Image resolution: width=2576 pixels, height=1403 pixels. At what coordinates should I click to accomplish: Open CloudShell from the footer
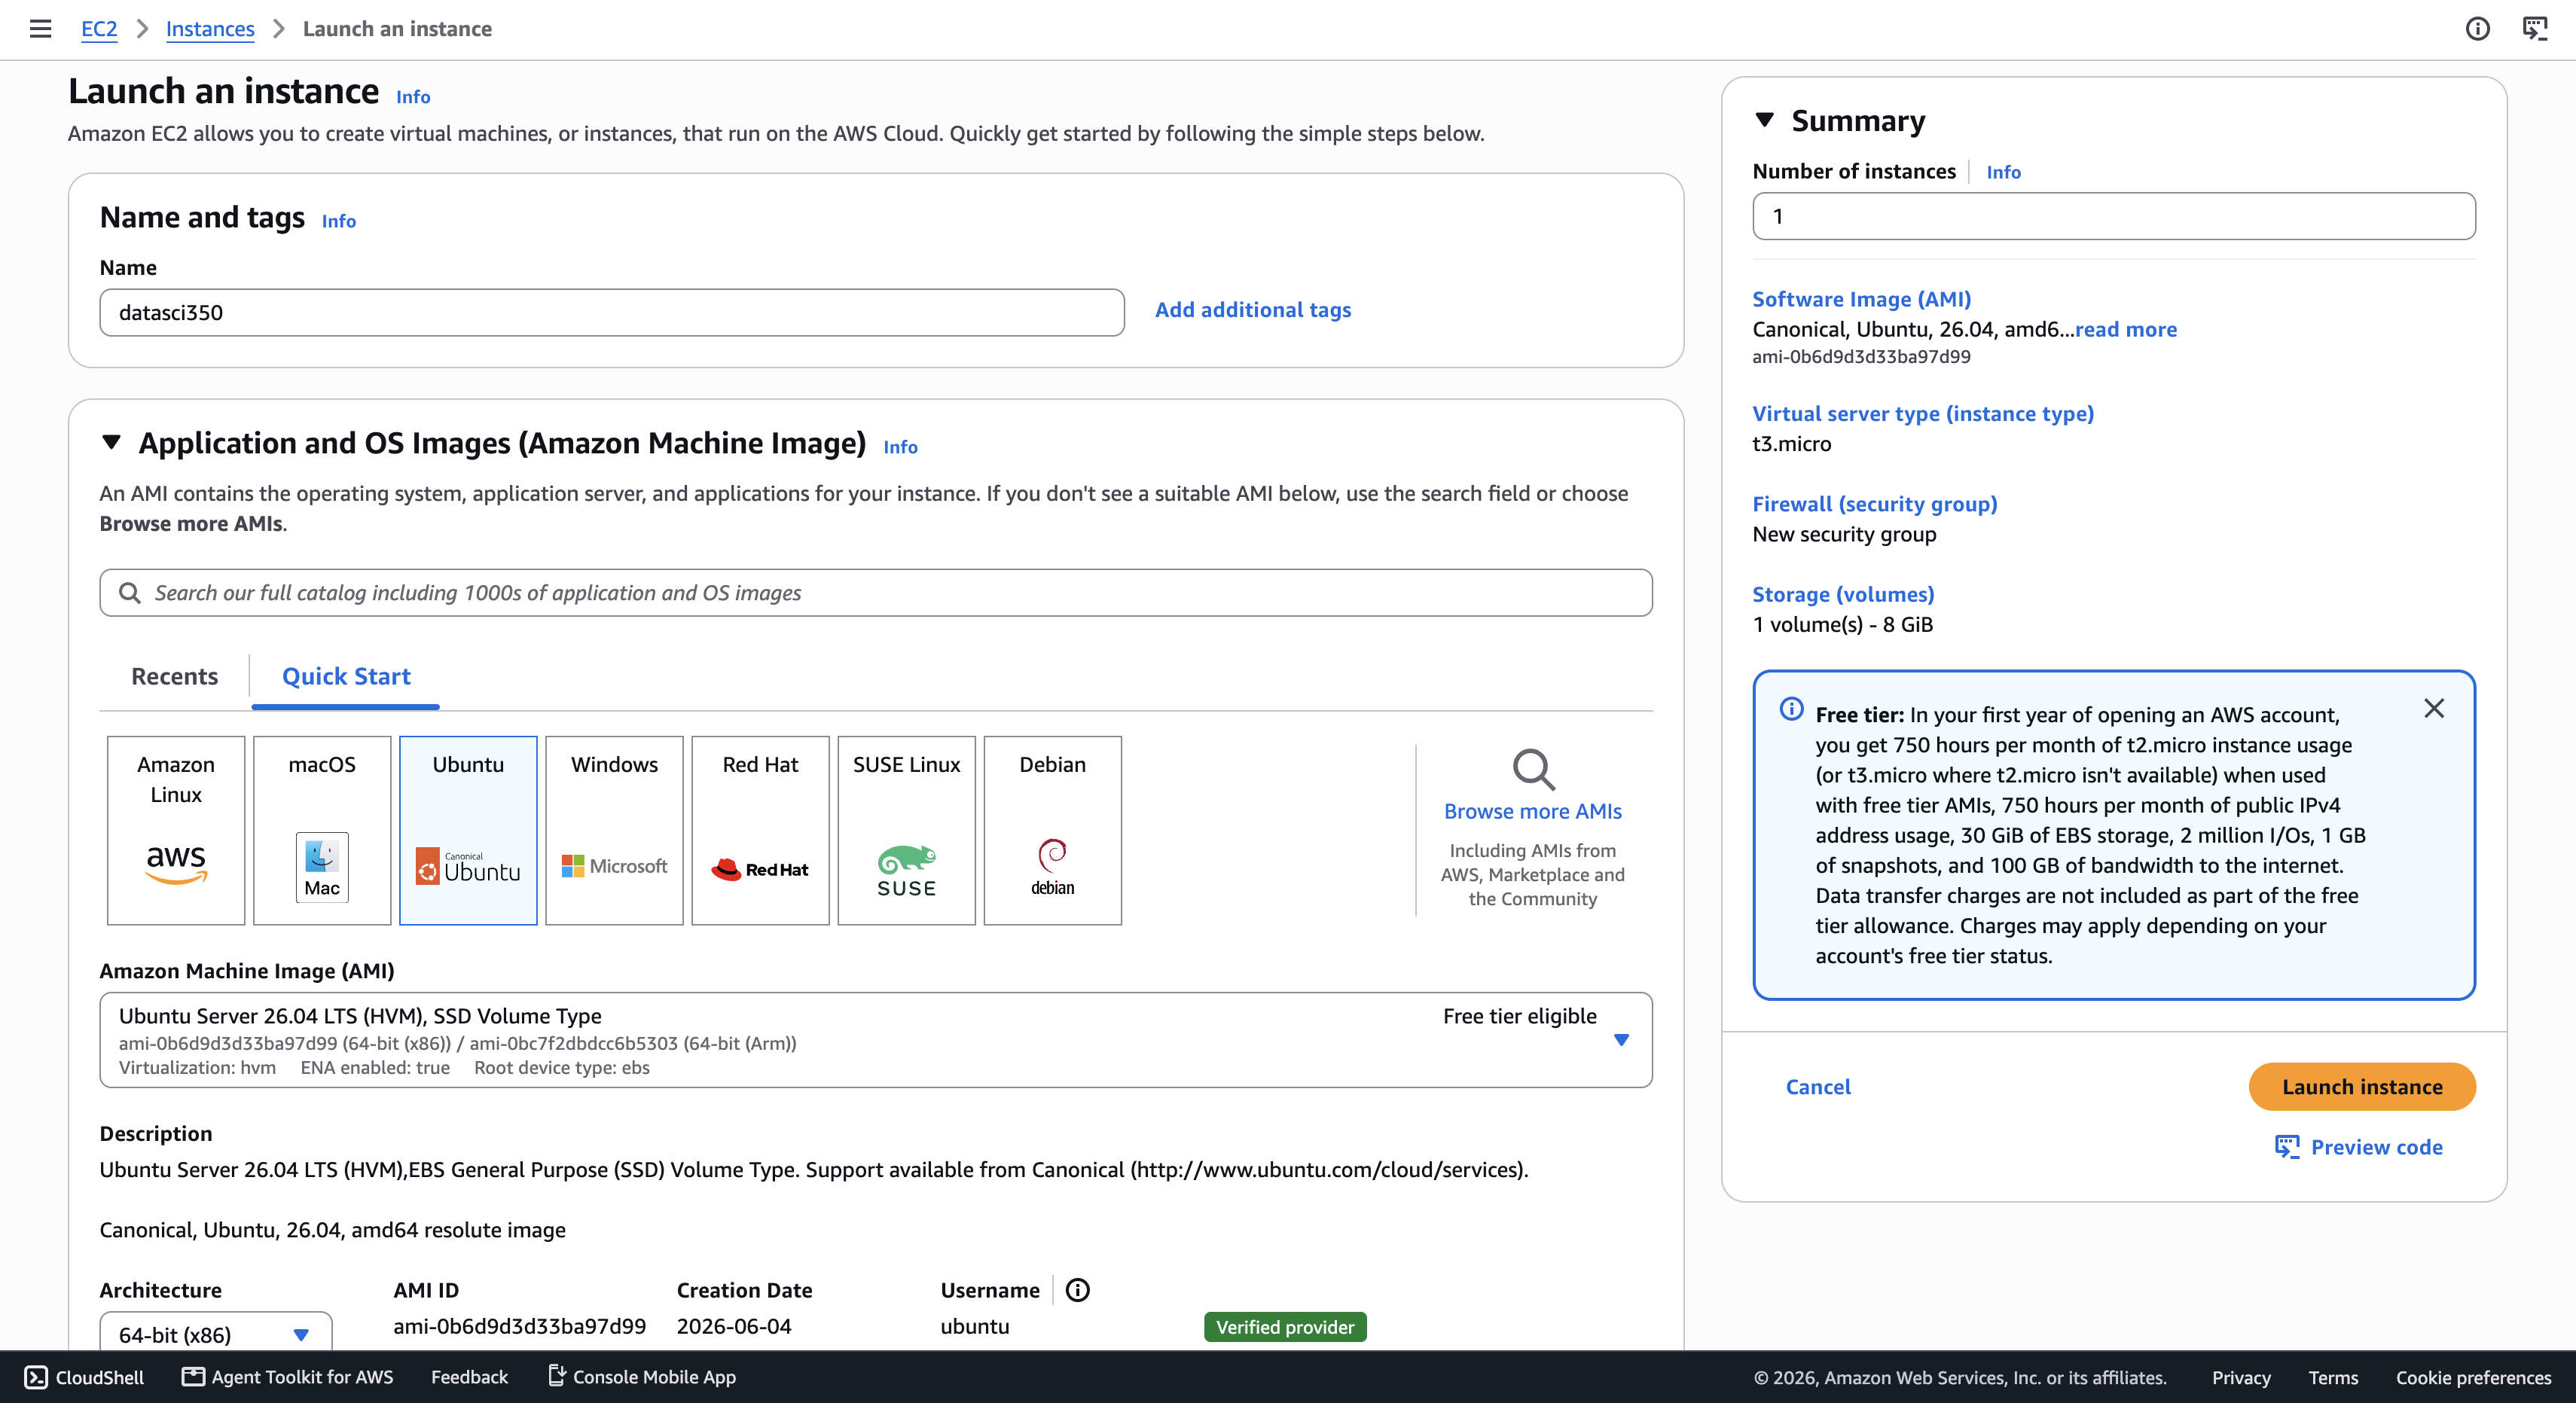pyautogui.click(x=84, y=1377)
